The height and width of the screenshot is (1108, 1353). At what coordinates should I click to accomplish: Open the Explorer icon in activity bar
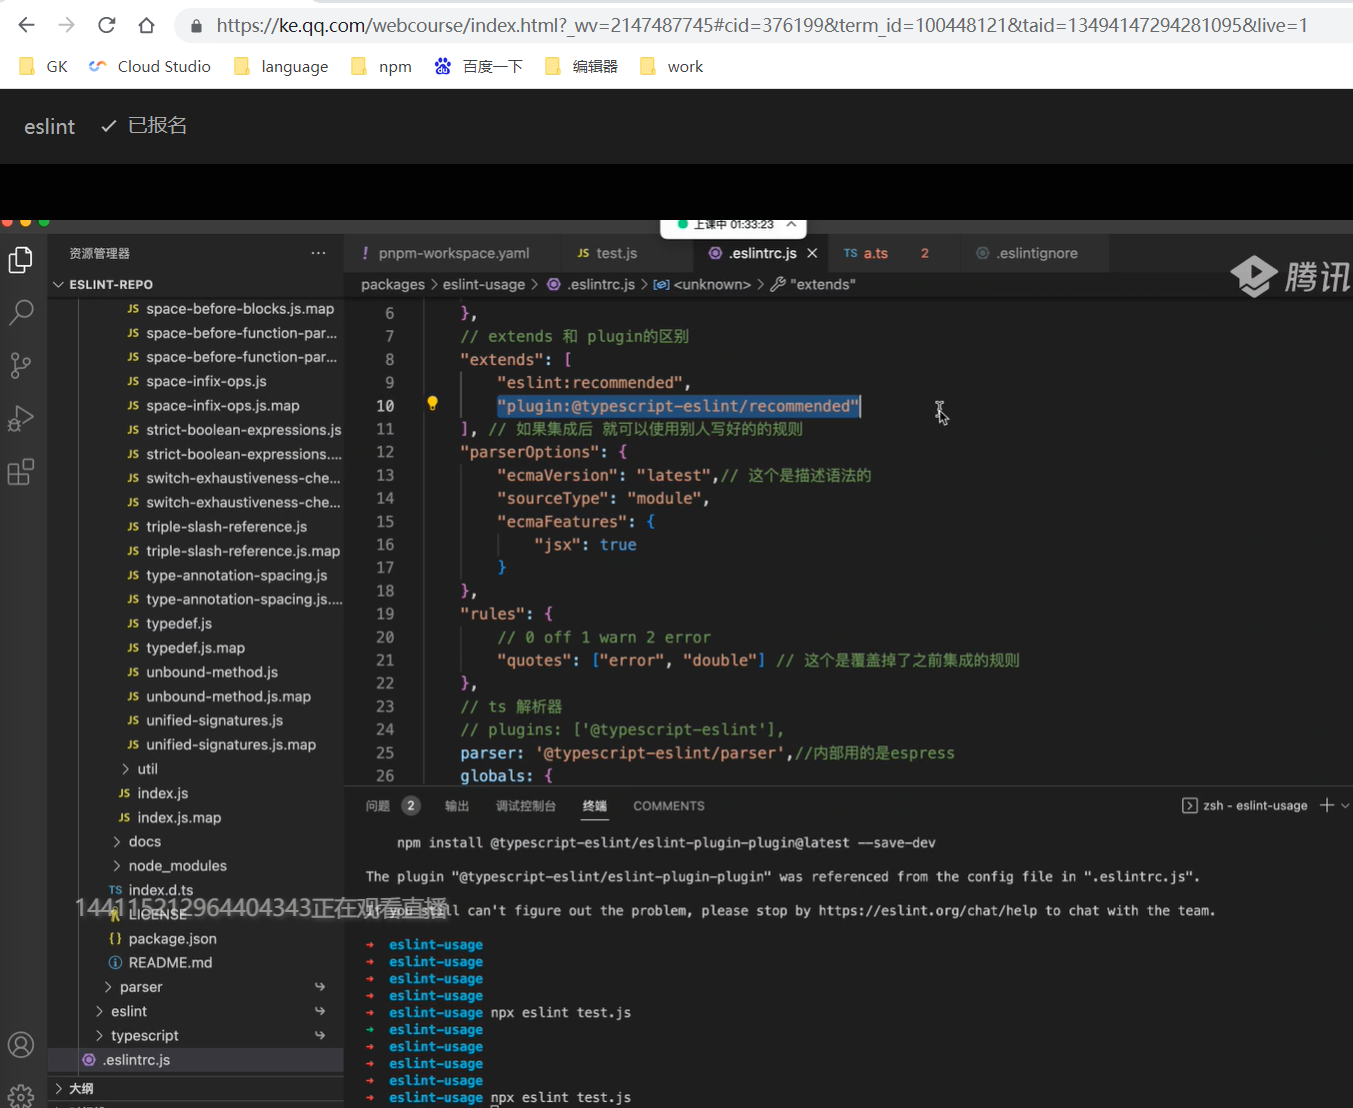click(21, 260)
